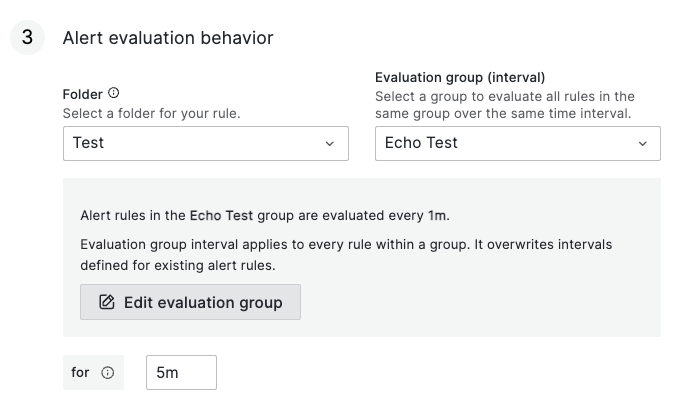The height and width of the screenshot is (408, 700).
Task: Click the for label text
Action: 81,373
